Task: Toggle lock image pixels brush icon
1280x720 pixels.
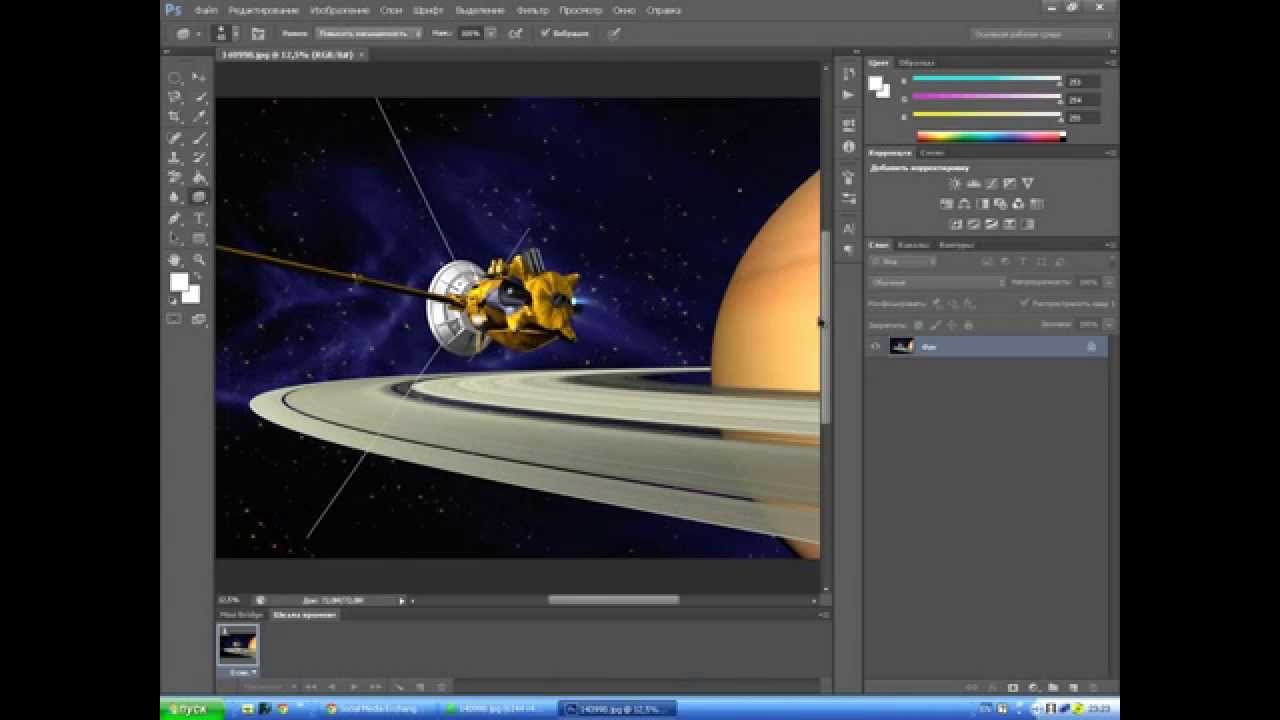Action: [x=936, y=325]
